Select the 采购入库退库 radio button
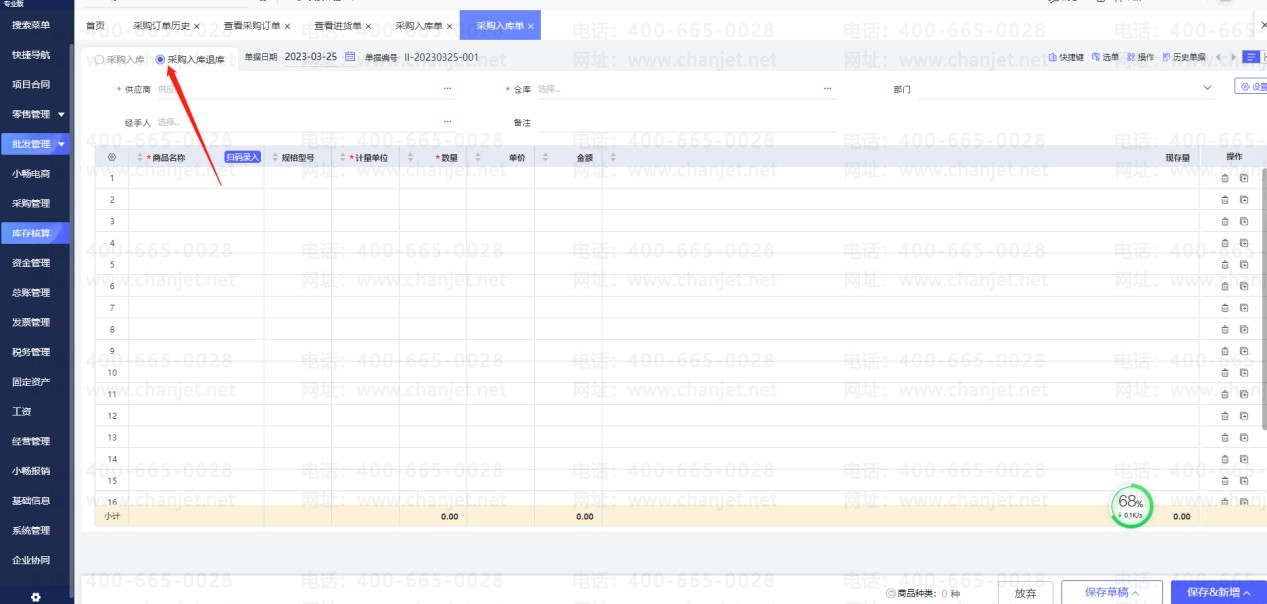The image size is (1267, 604). click(160, 60)
